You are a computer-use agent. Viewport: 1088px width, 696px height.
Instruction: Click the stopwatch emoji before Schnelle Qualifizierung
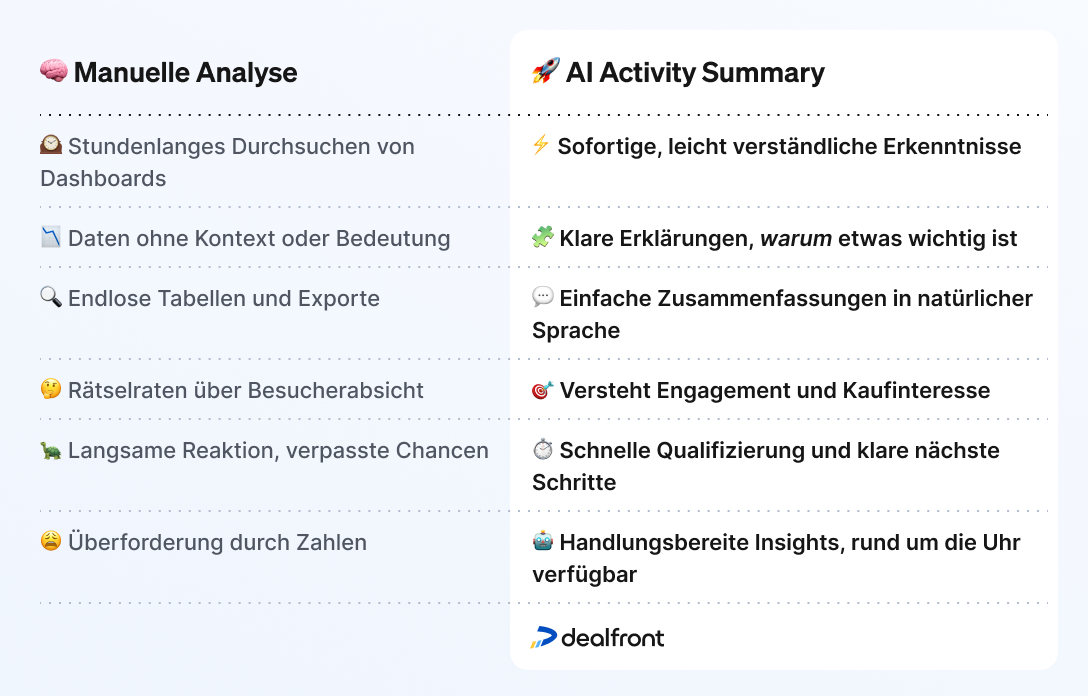point(543,450)
